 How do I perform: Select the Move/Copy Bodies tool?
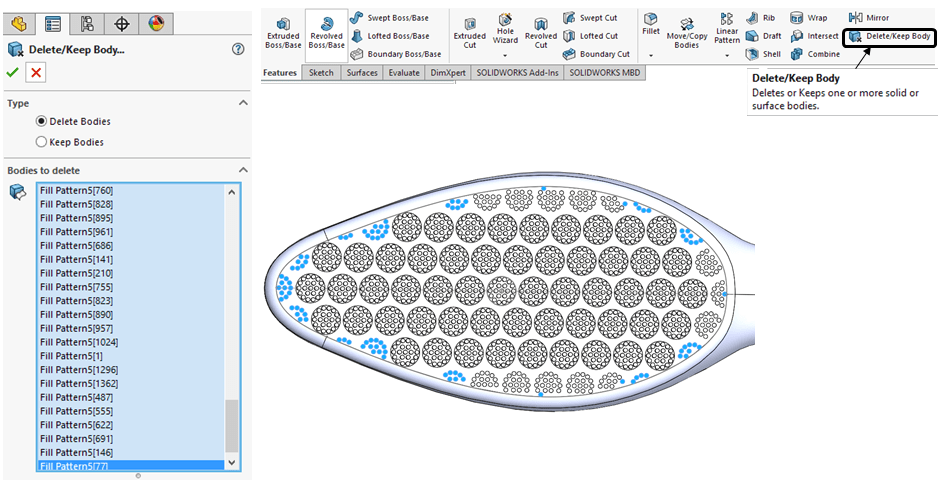coord(687,32)
